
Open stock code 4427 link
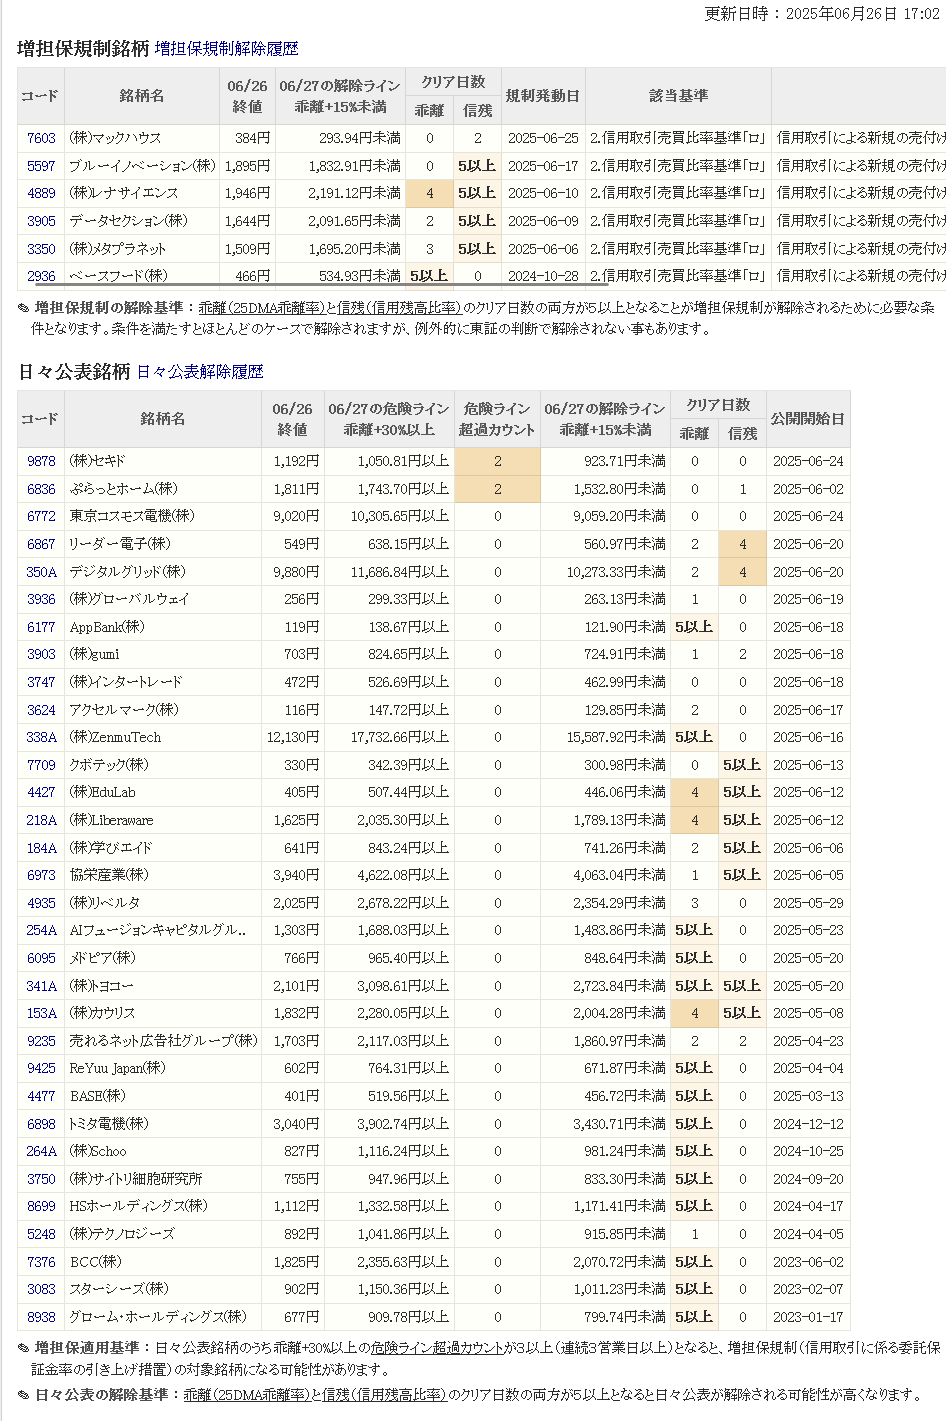click(x=41, y=792)
